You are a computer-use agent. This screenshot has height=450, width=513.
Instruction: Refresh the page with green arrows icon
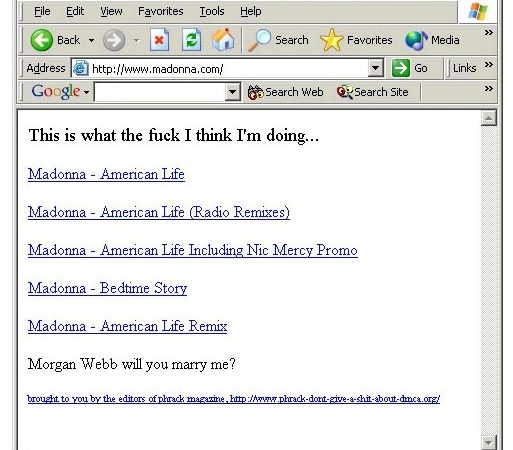tap(191, 40)
